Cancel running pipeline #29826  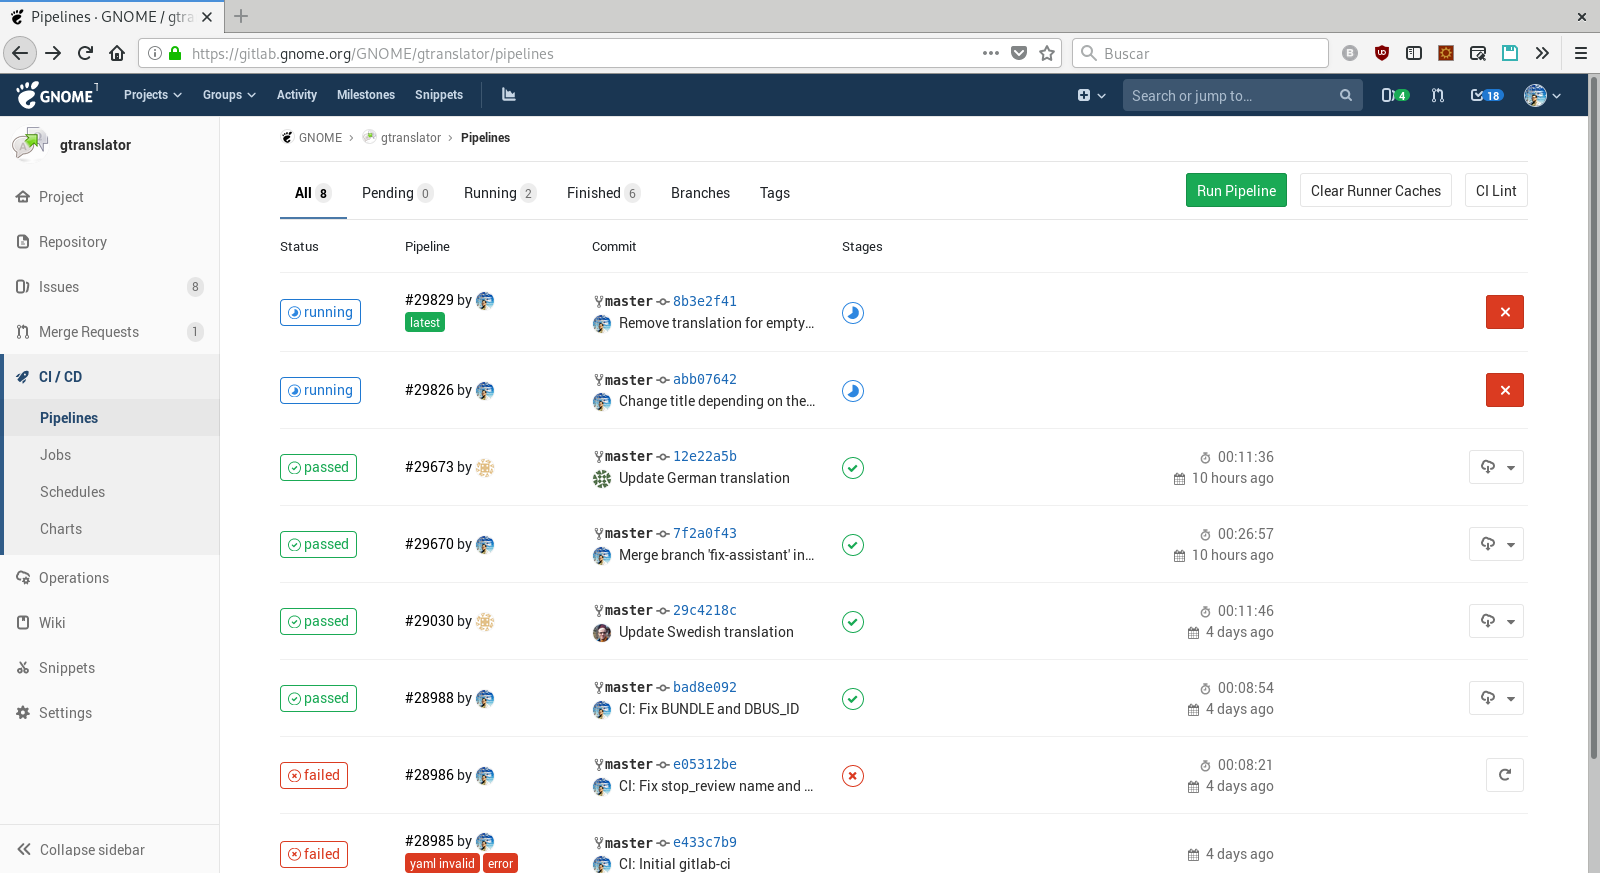pyautogui.click(x=1505, y=390)
